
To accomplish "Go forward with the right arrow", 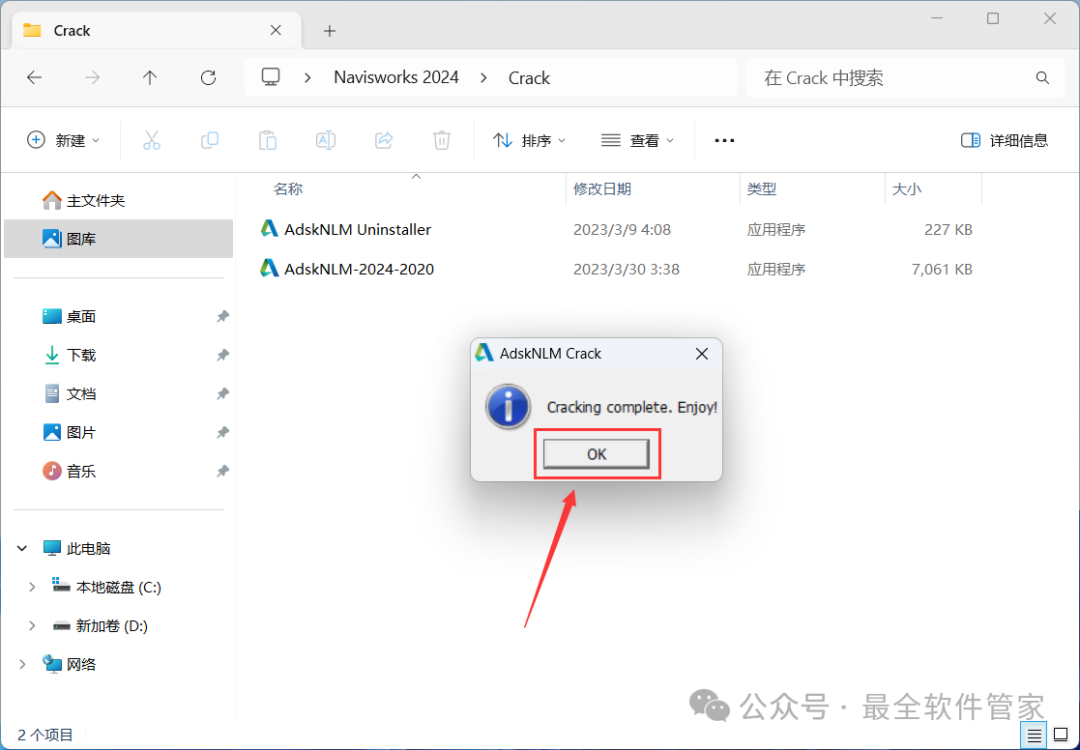I will [92, 78].
